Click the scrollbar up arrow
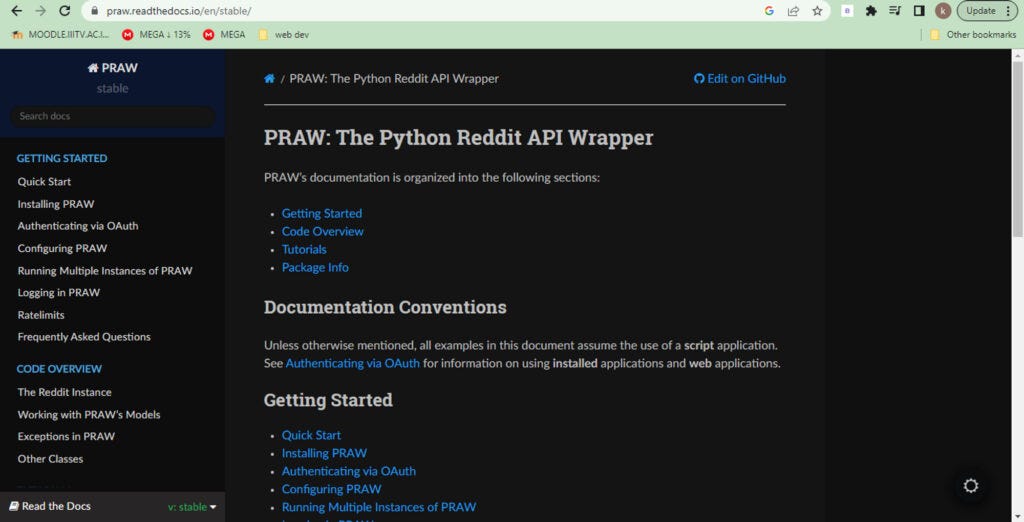 1017,56
